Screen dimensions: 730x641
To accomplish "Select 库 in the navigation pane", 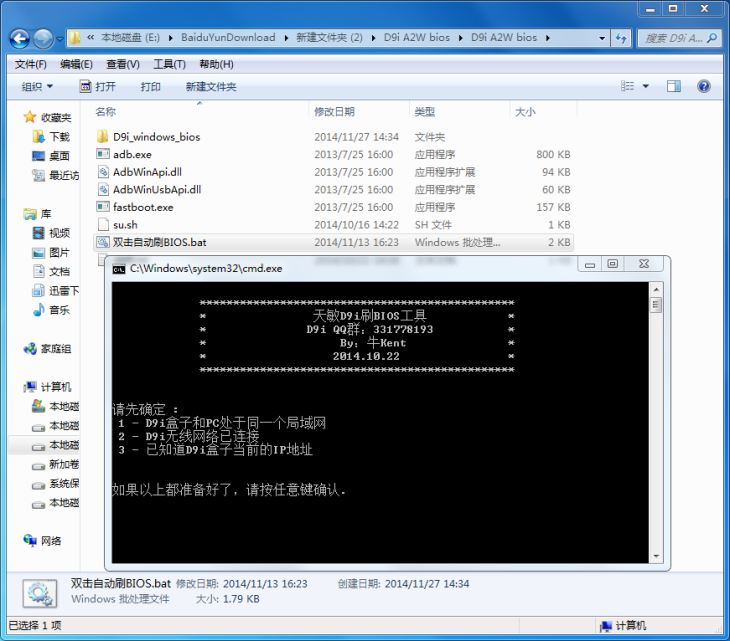I will 37,214.
